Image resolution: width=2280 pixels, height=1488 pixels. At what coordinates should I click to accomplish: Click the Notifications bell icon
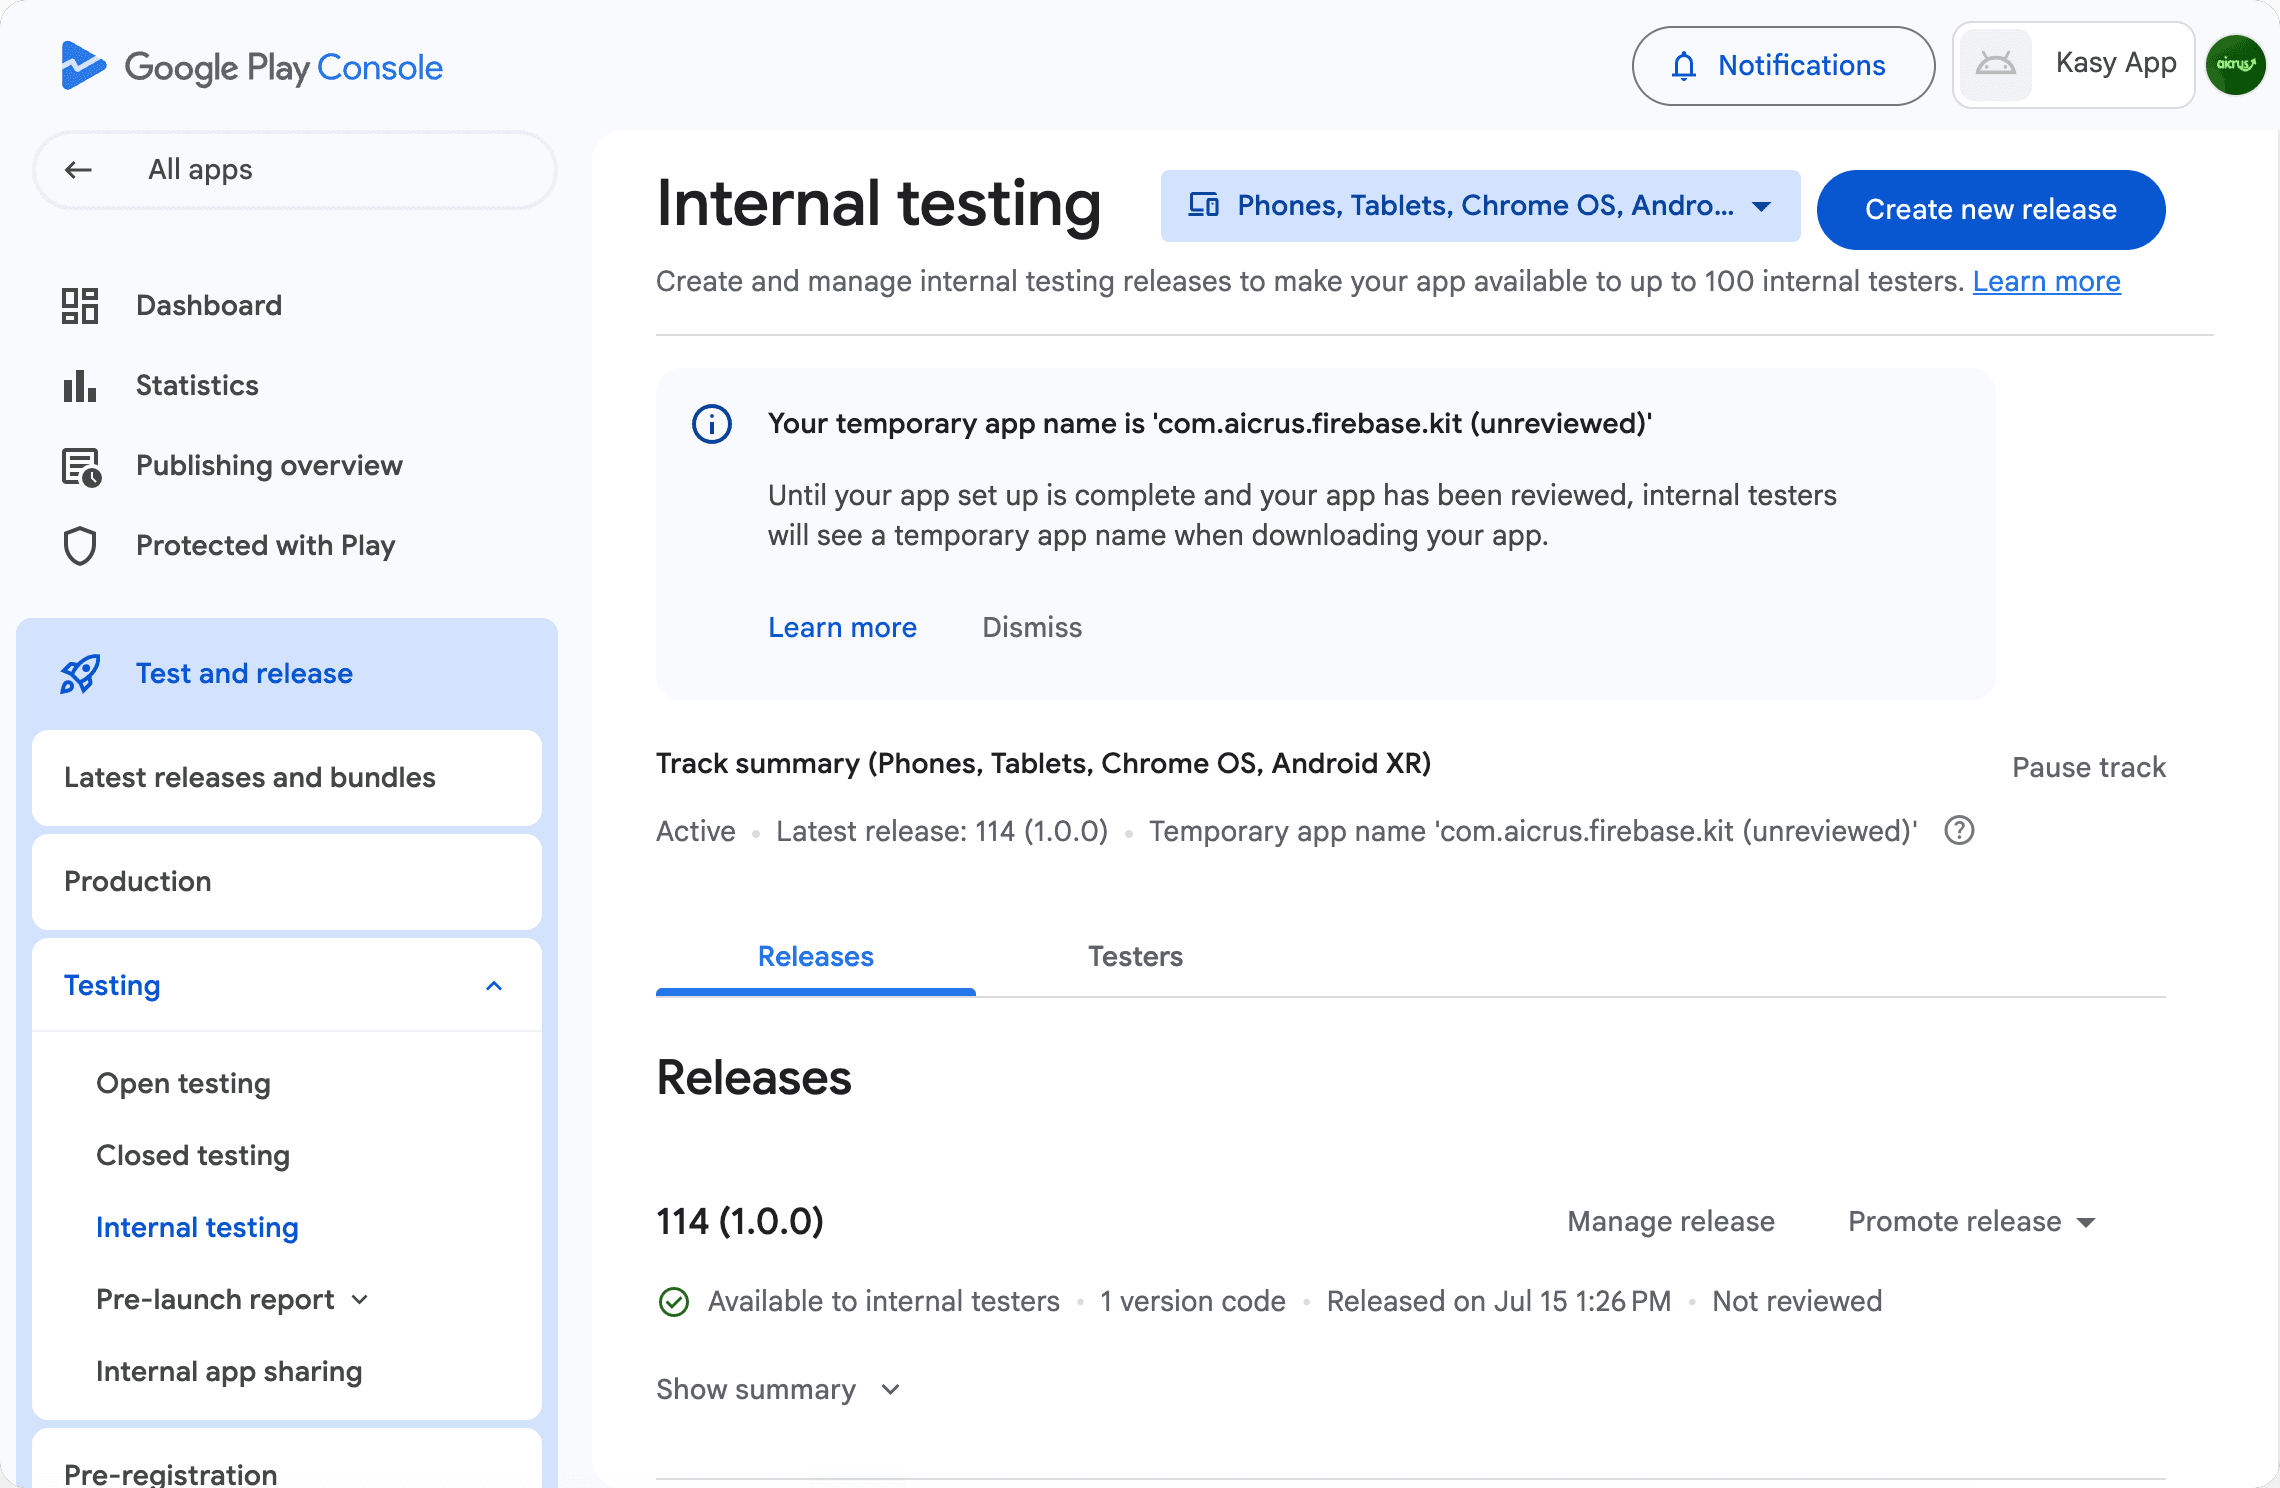coord(1684,66)
